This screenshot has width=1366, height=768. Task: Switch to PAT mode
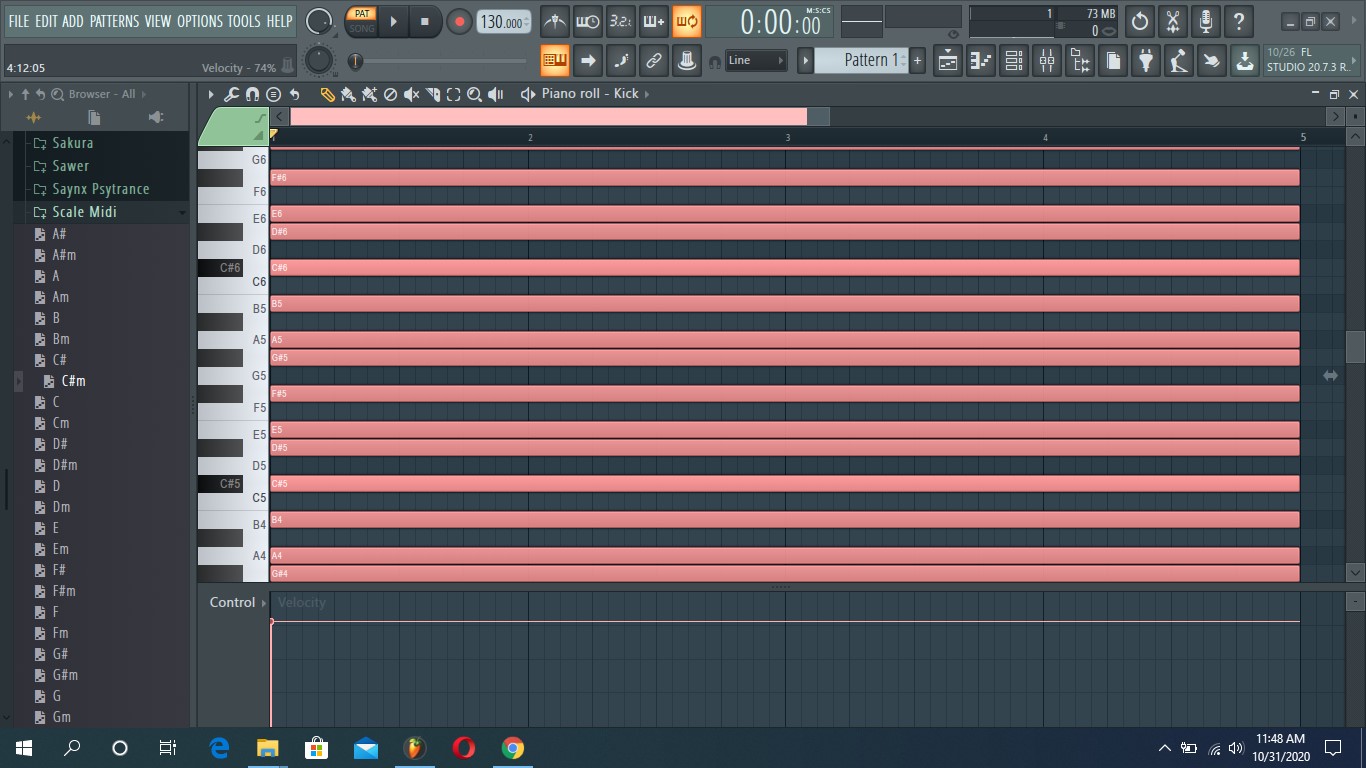click(362, 14)
